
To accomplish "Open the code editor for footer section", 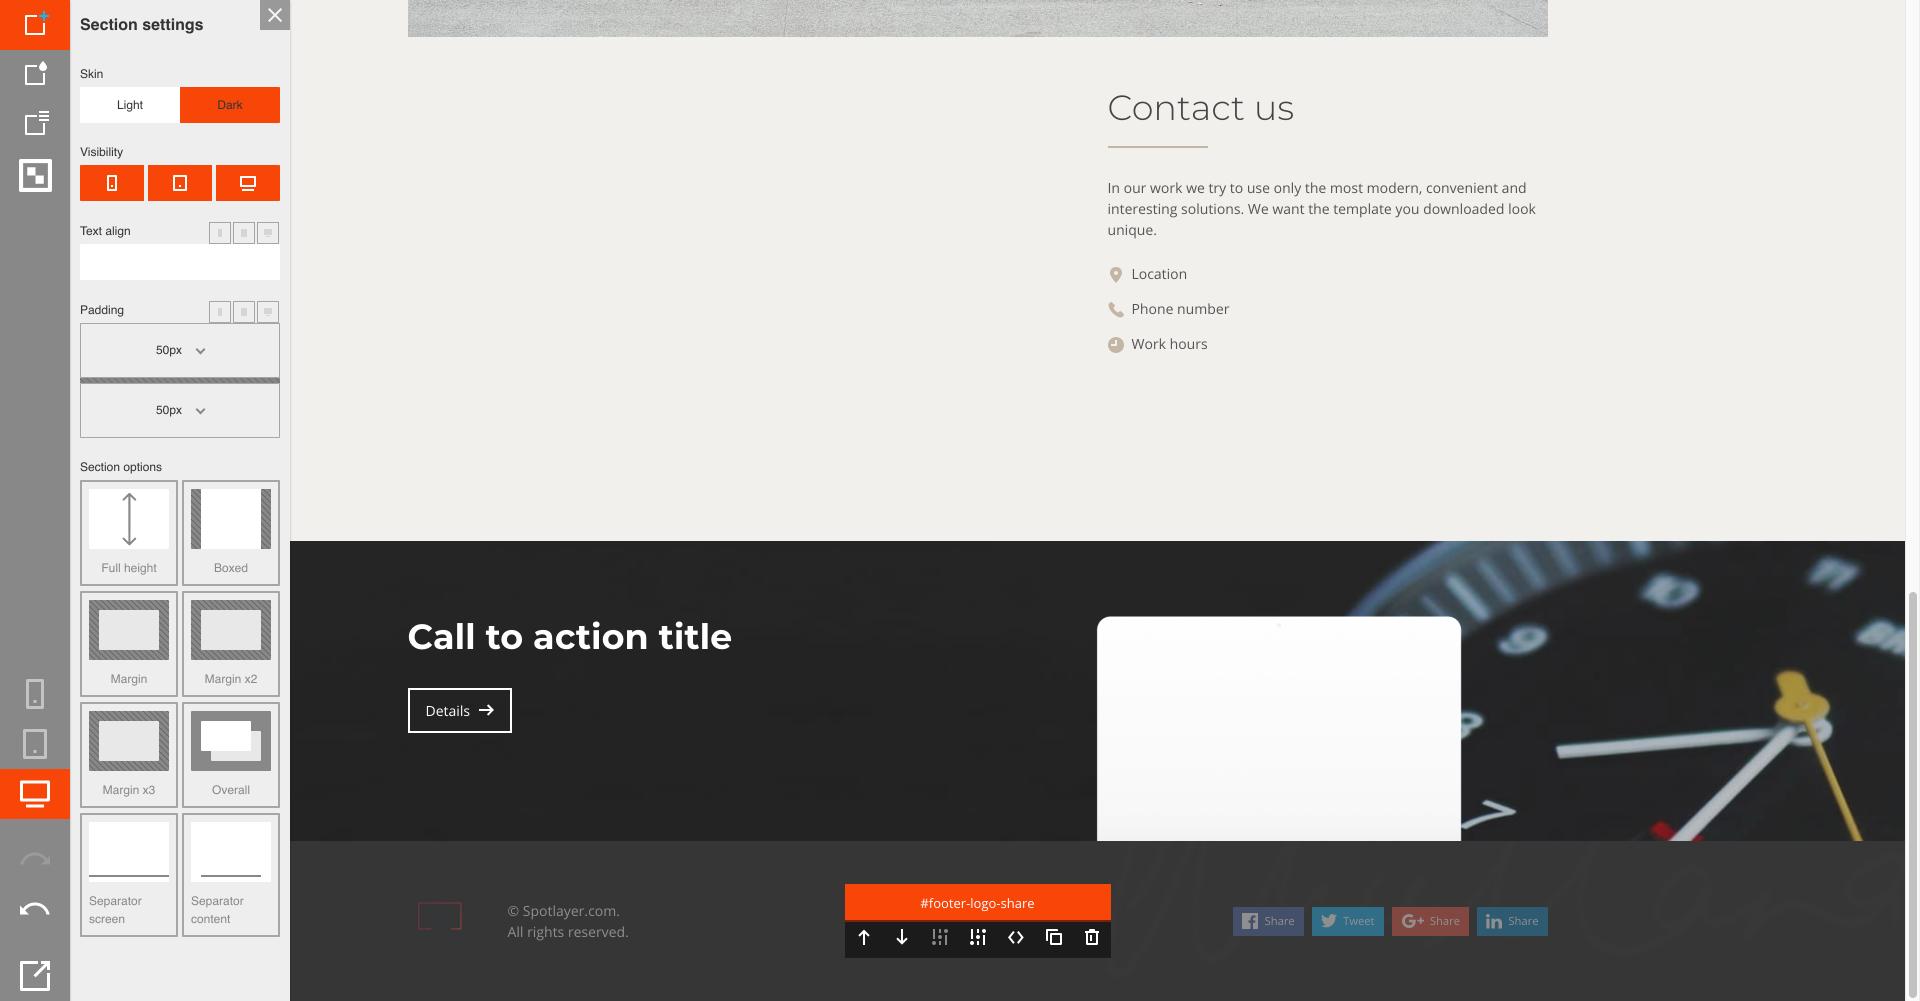I will 1016,937.
